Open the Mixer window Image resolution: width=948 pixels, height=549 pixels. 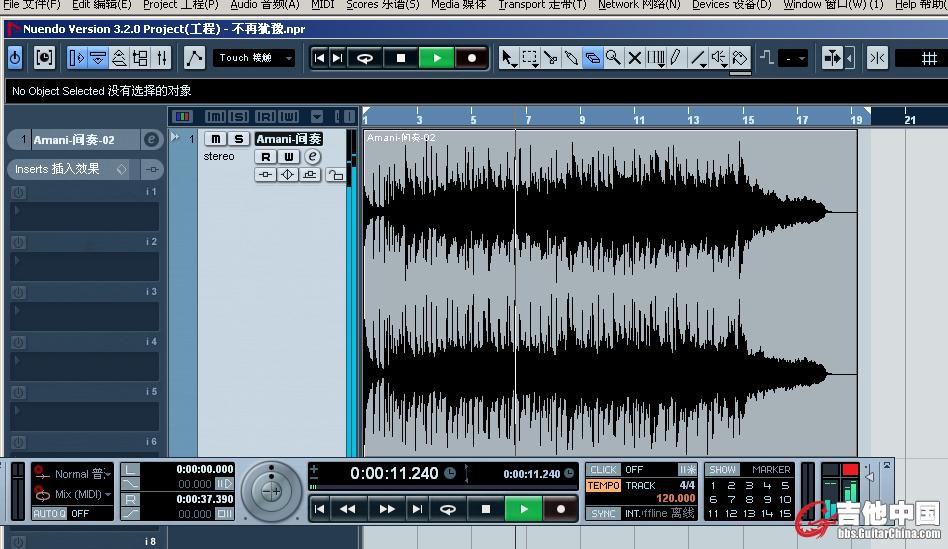161,58
